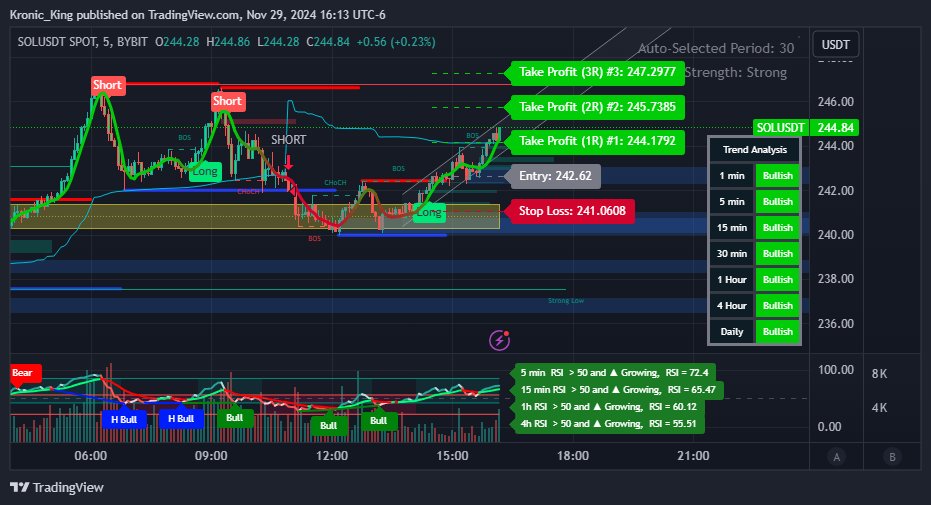Click the close value C244.84
The image size is (931, 505).
pyautogui.click(x=328, y=42)
